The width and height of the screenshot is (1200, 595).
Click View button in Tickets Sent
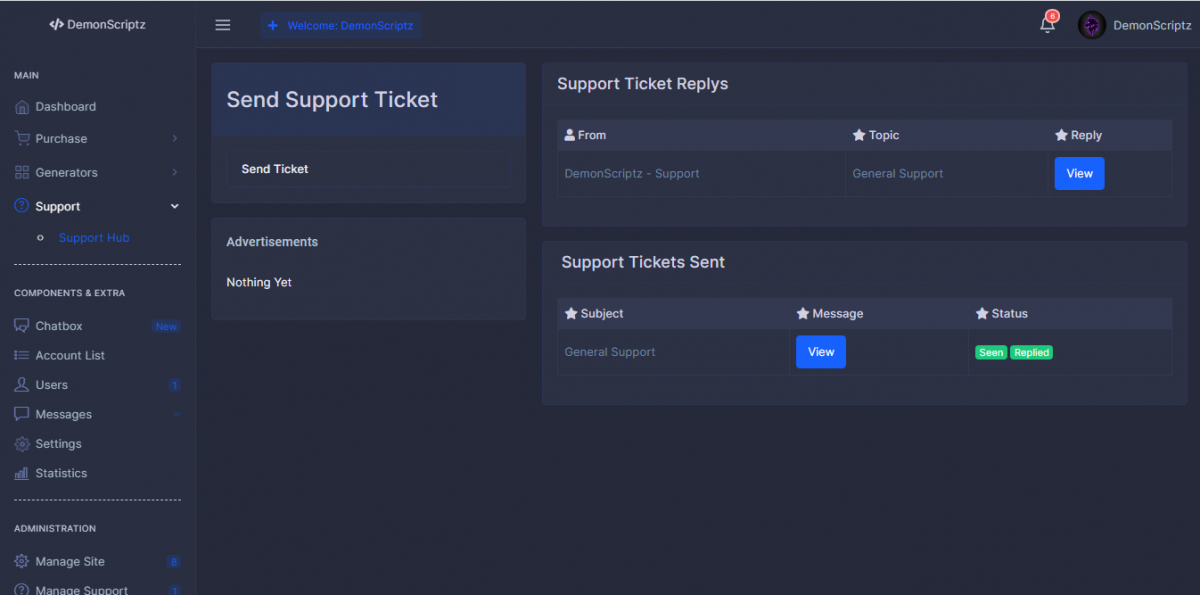coord(820,352)
